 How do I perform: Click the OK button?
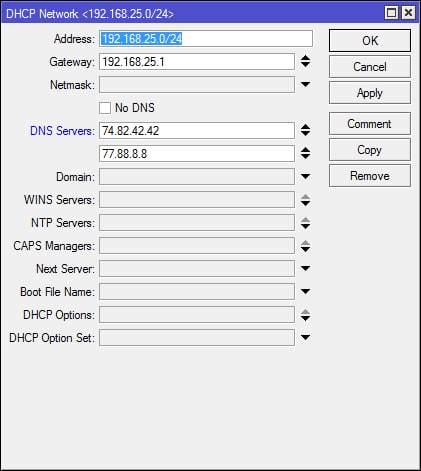(370, 40)
